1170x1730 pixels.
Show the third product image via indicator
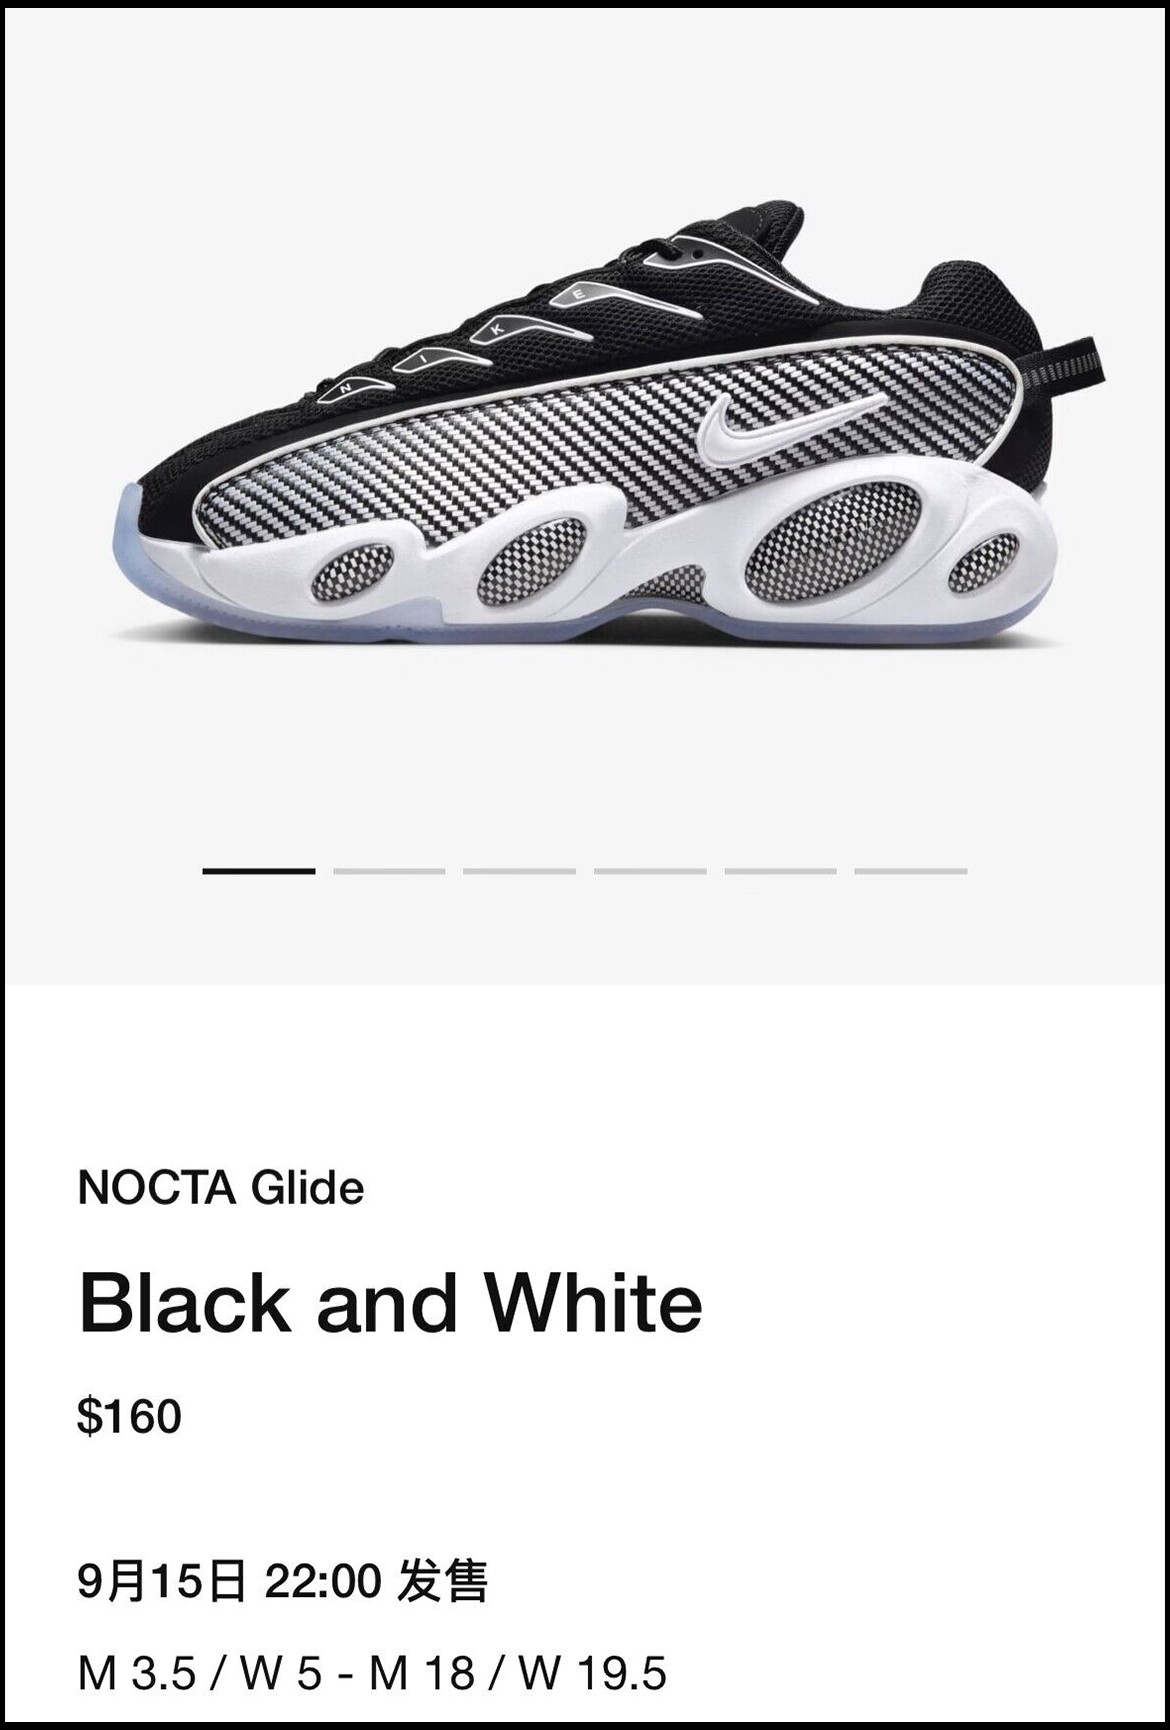click(519, 871)
